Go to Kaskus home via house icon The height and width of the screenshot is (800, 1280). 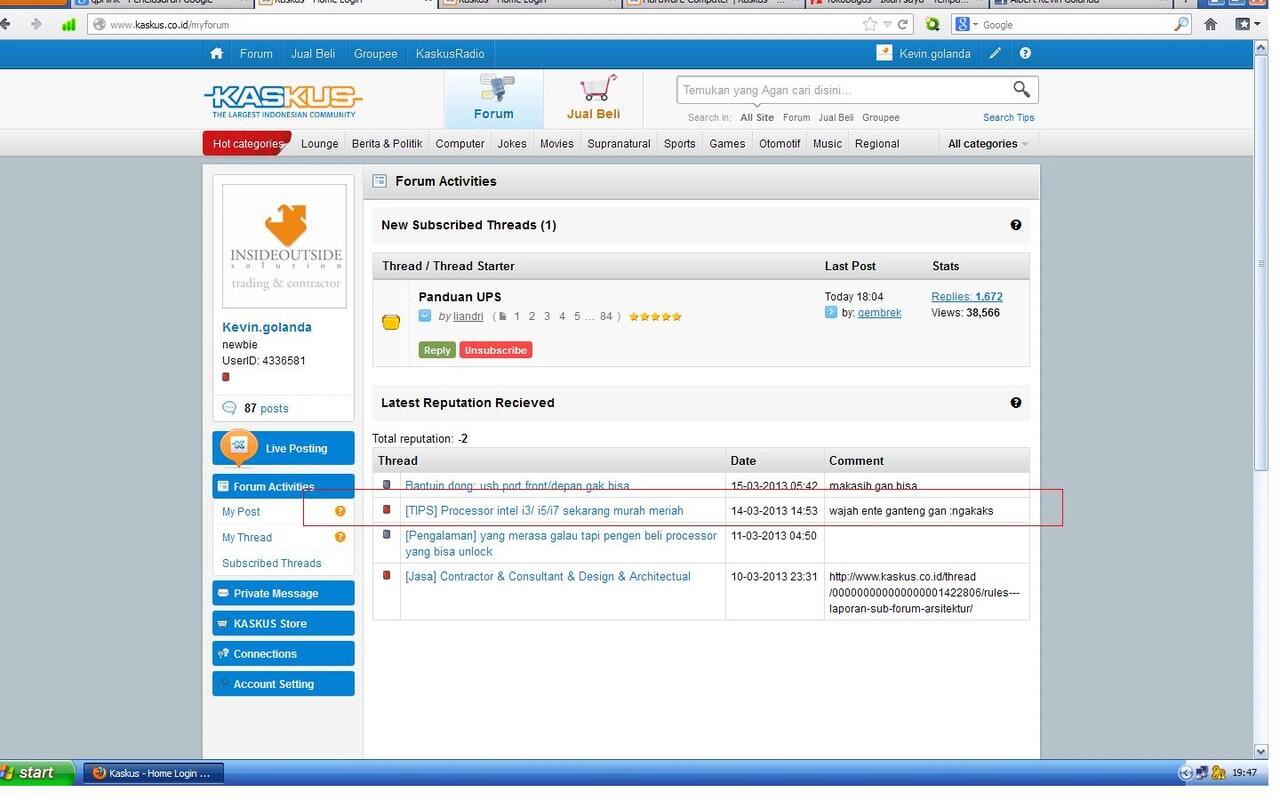click(216, 54)
